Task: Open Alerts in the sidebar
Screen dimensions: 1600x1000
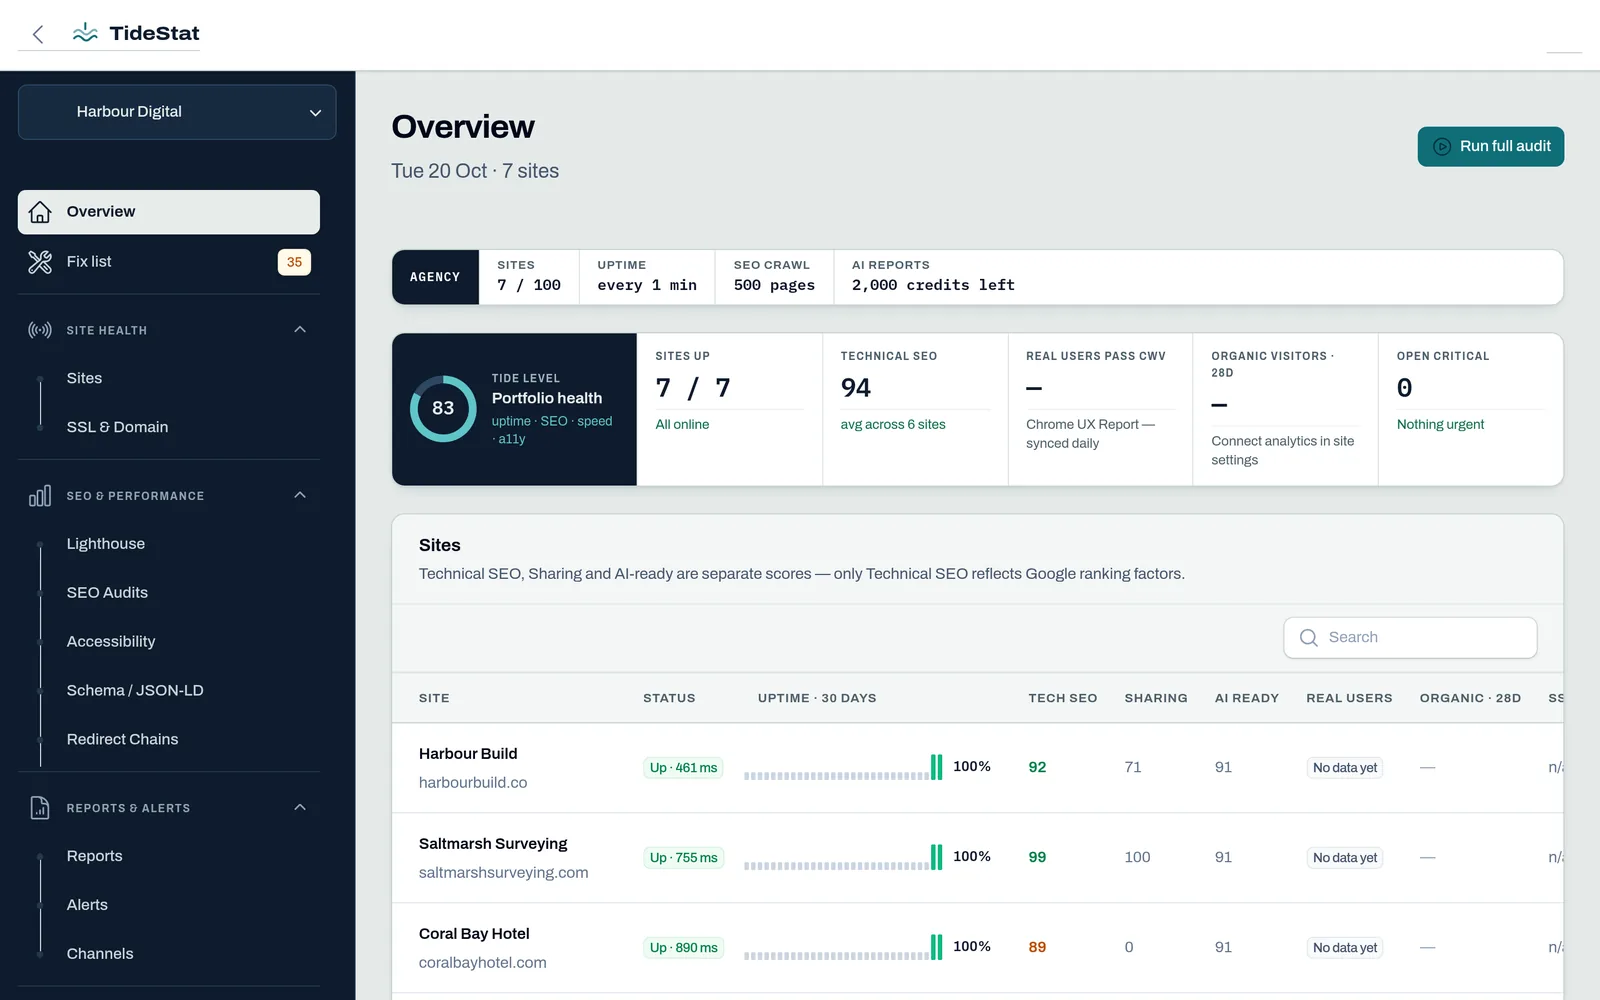Action: click(87, 905)
